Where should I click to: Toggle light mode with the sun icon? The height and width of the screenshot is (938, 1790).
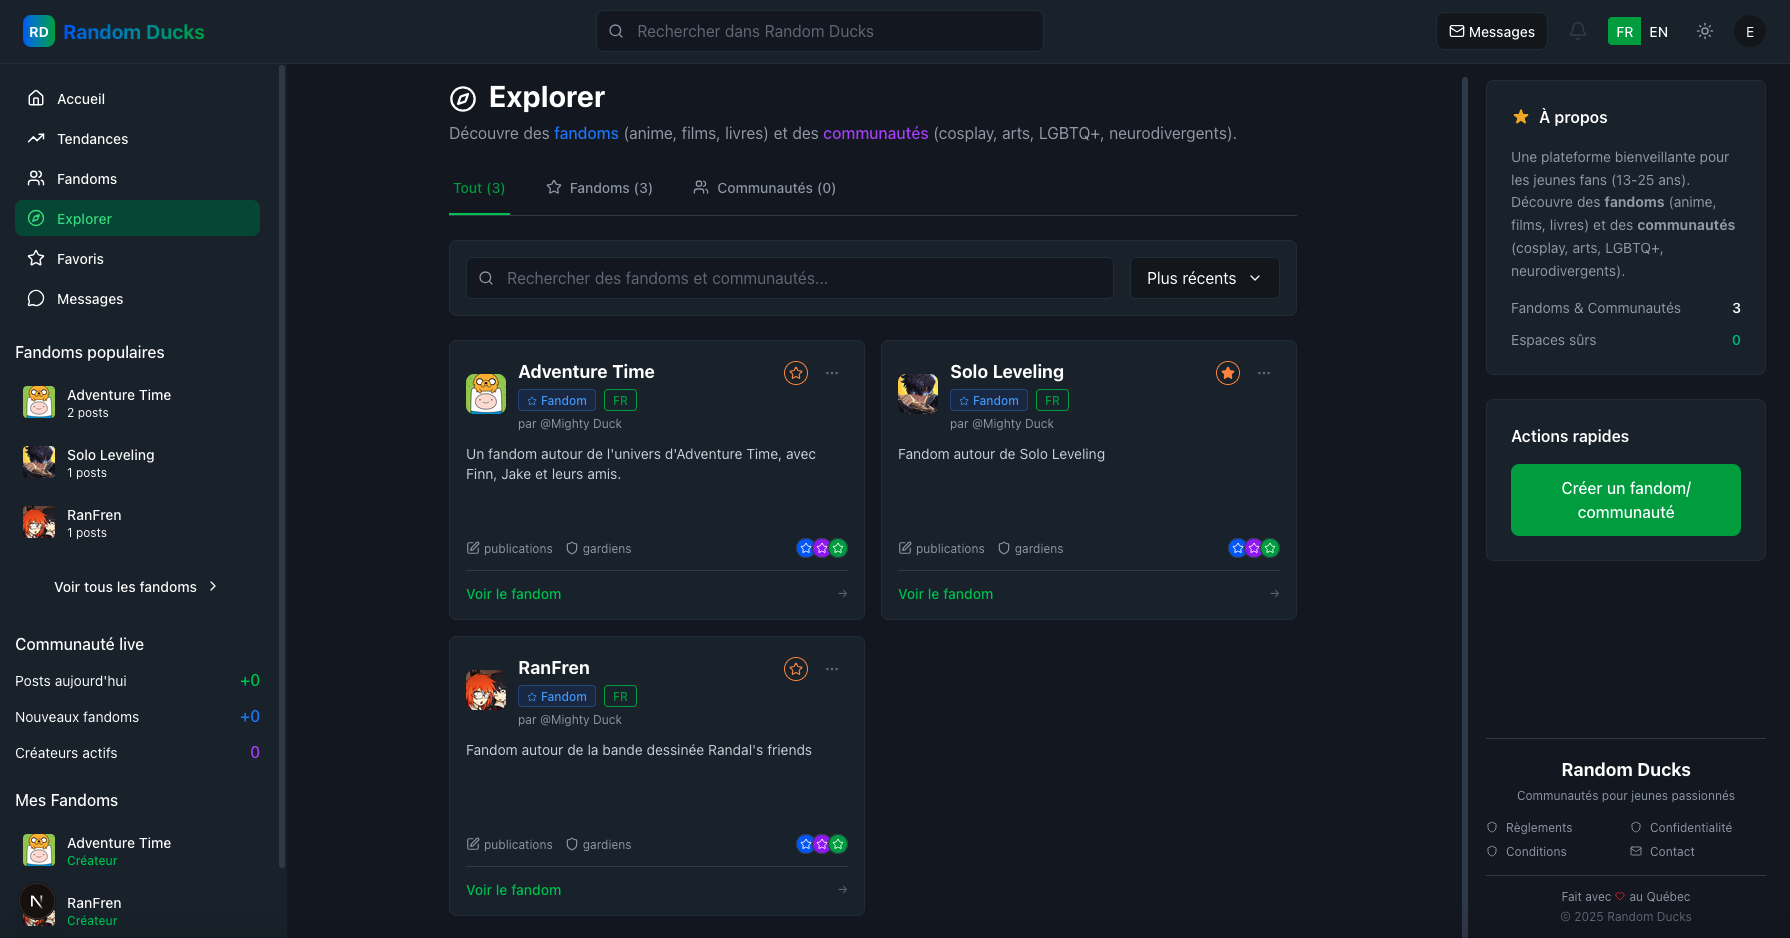click(1705, 31)
